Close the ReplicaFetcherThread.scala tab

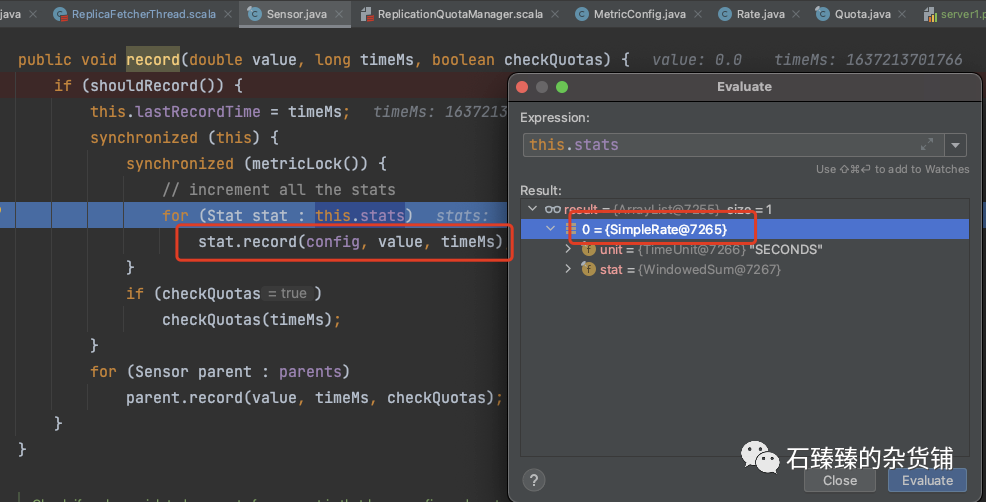228,14
